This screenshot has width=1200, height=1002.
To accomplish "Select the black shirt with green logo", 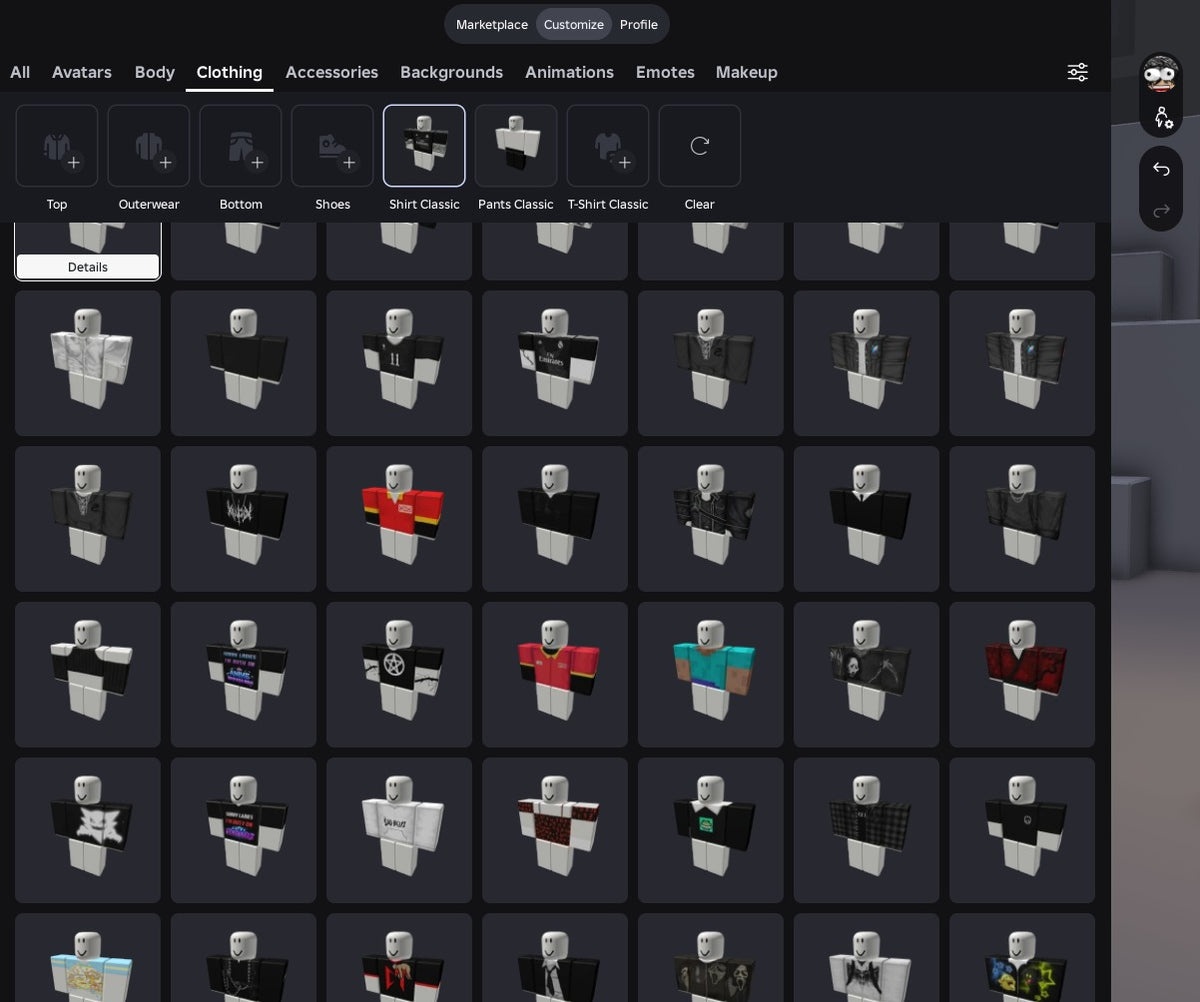I will click(711, 831).
